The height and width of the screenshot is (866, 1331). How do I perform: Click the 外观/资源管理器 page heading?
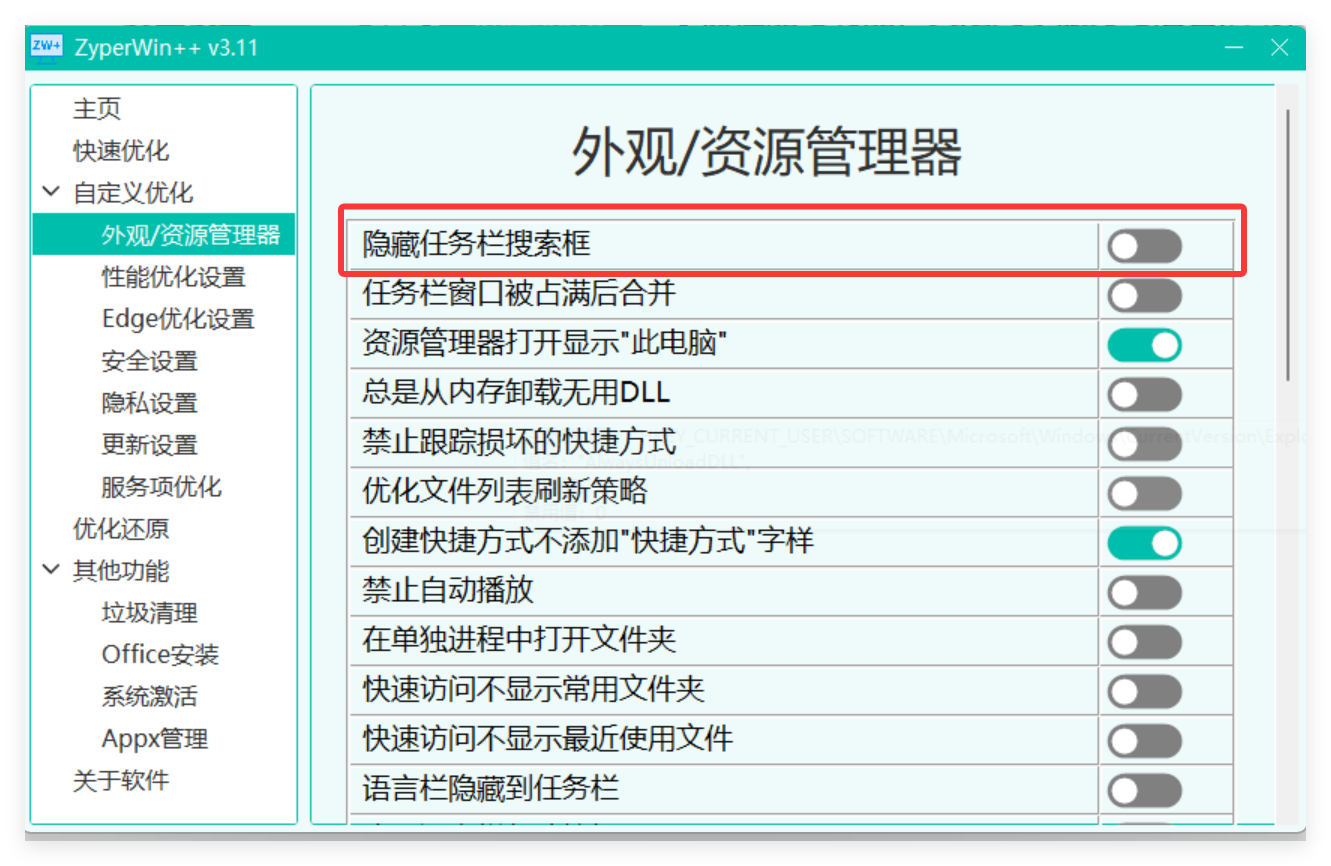[767, 151]
